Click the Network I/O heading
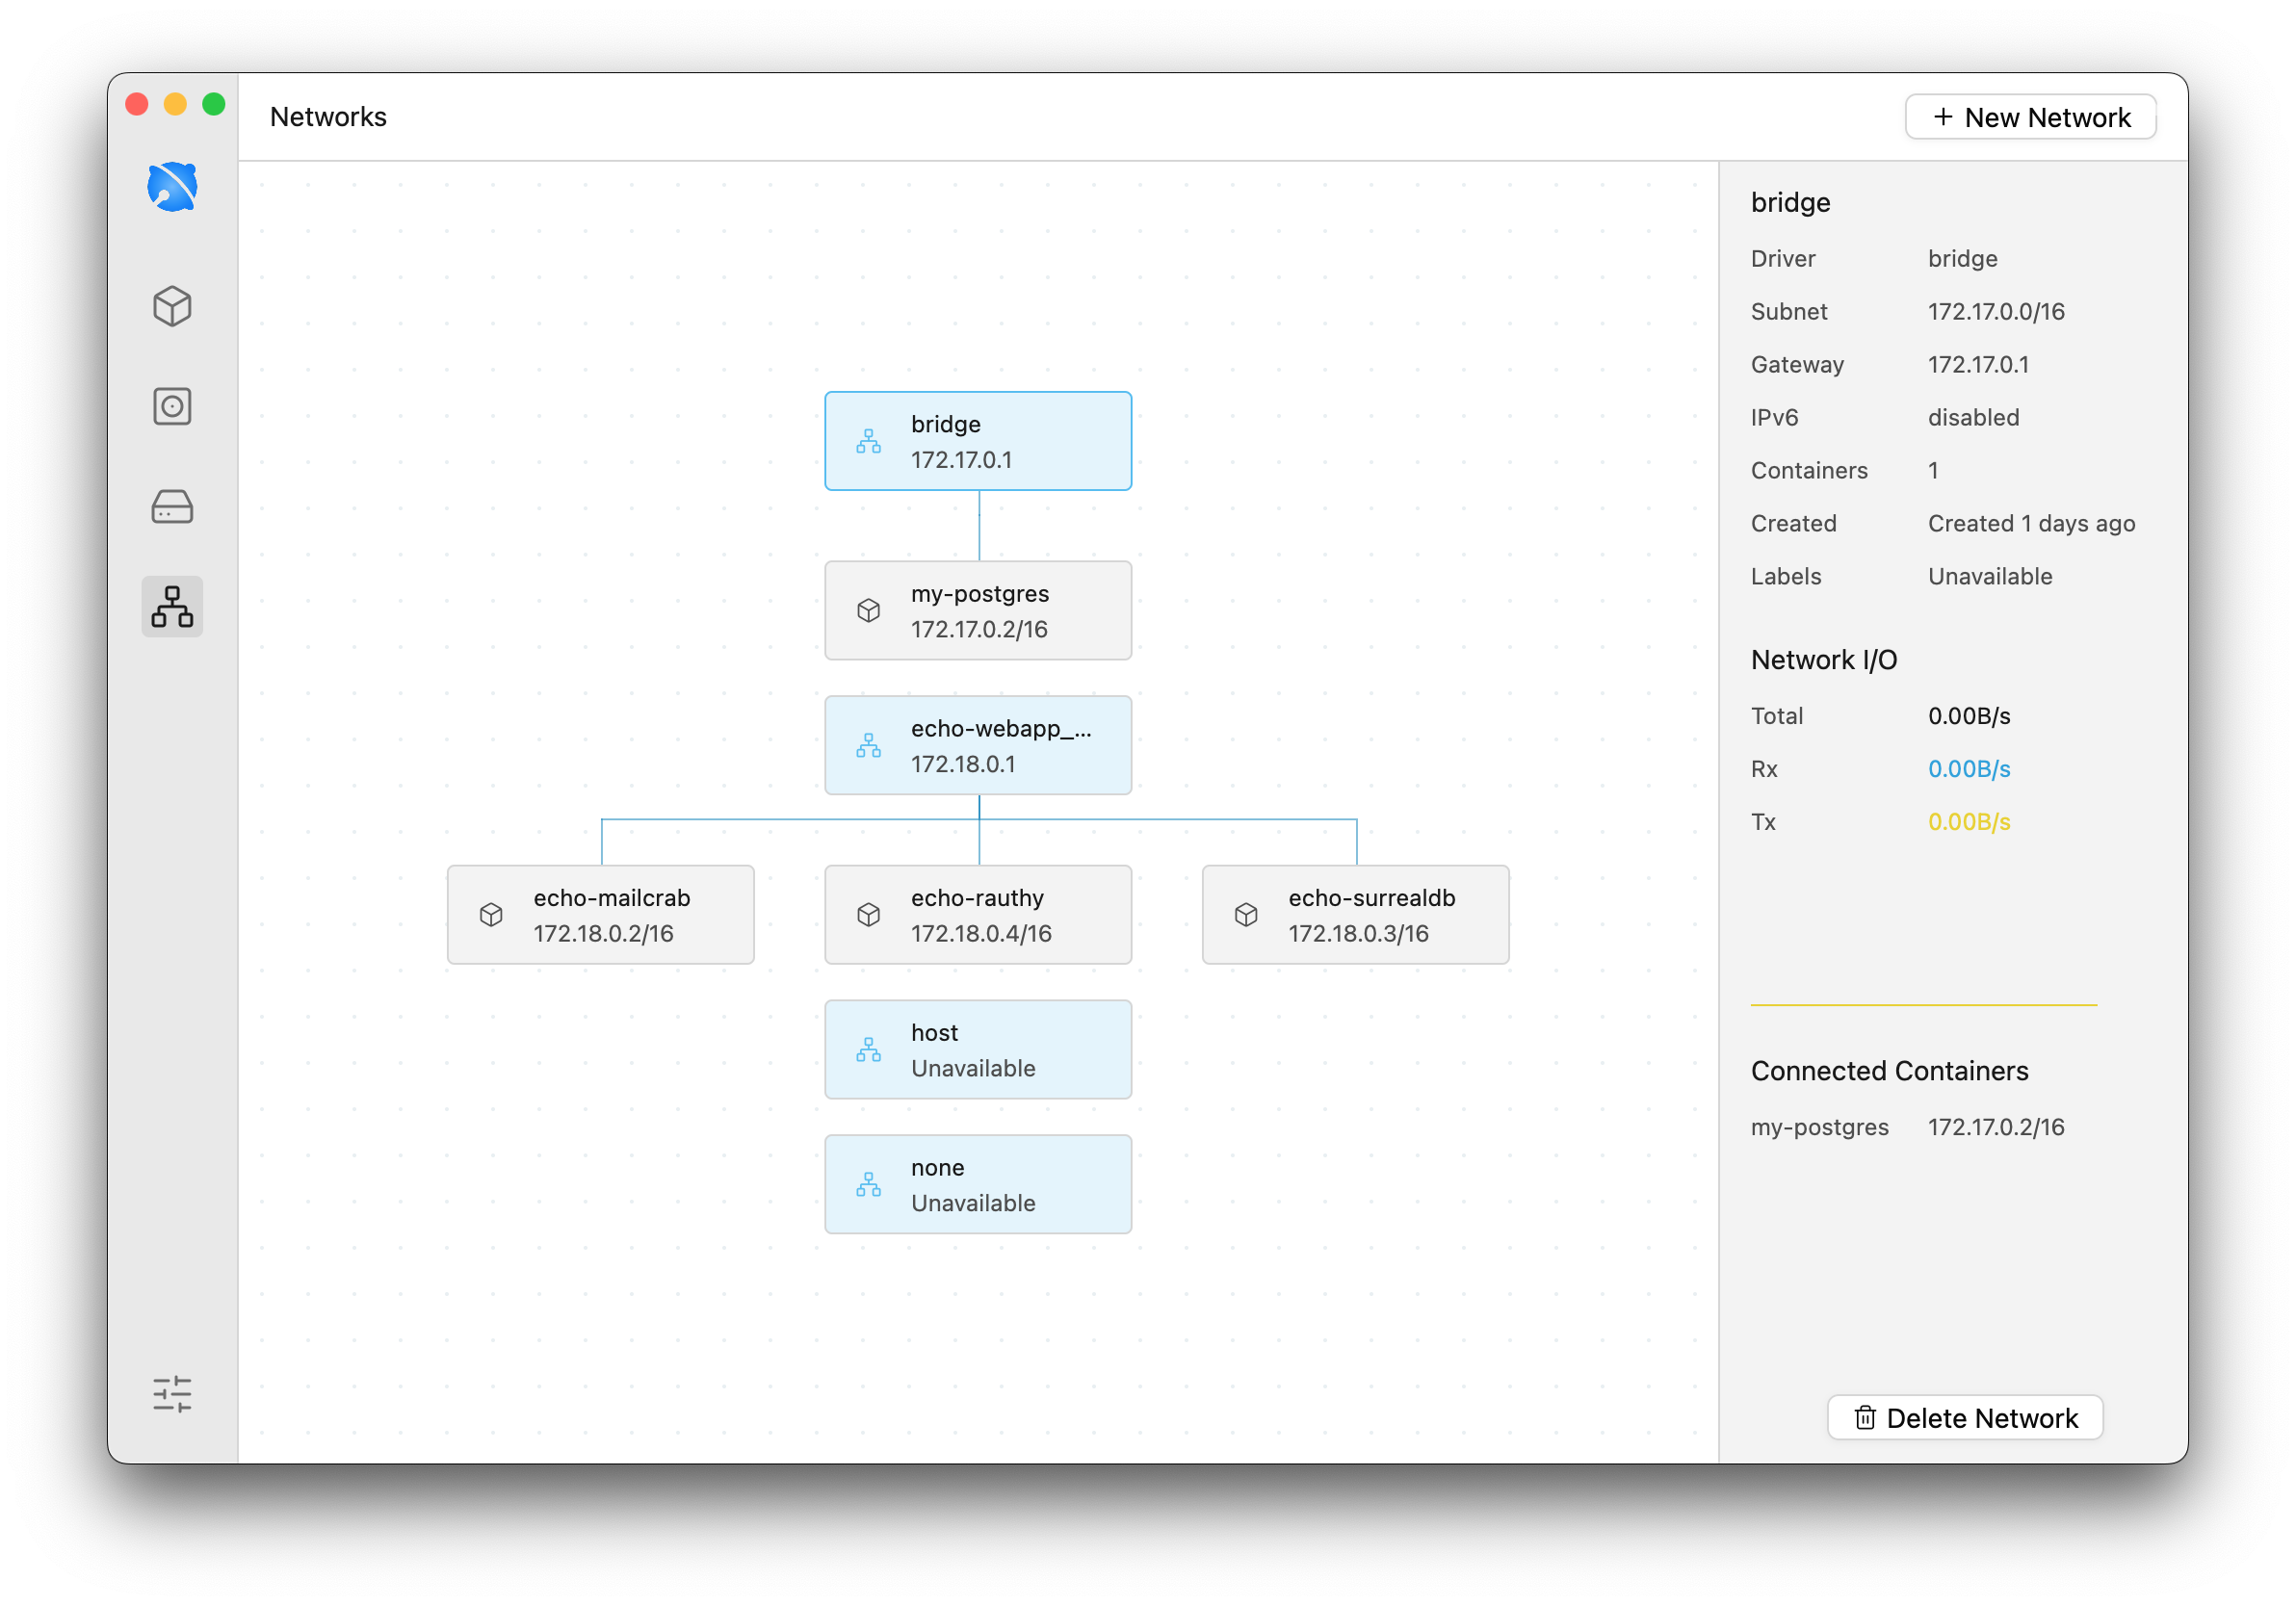 [x=1823, y=659]
